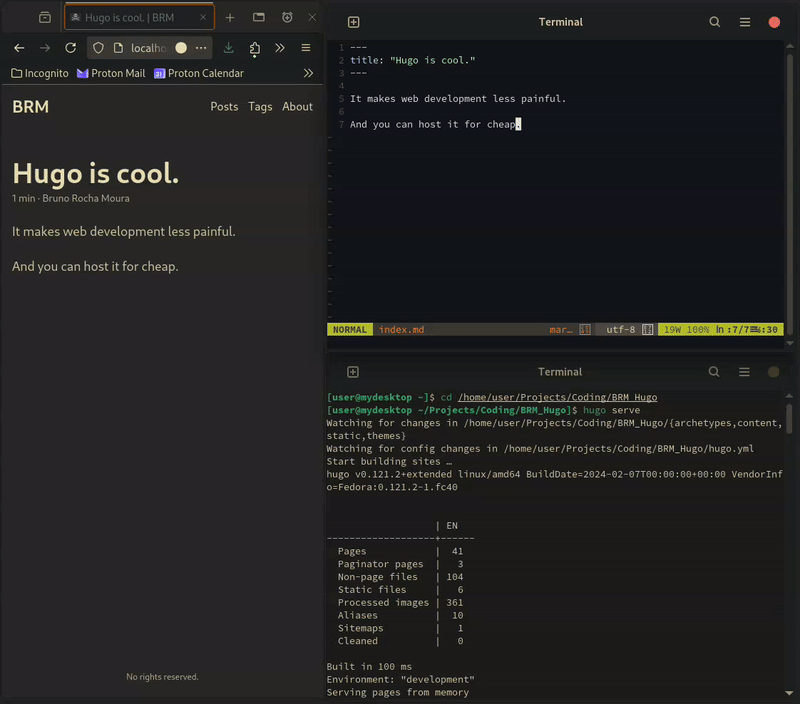Click "Built in 100 ms" output line
The image size is (800, 704).
(369, 667)
